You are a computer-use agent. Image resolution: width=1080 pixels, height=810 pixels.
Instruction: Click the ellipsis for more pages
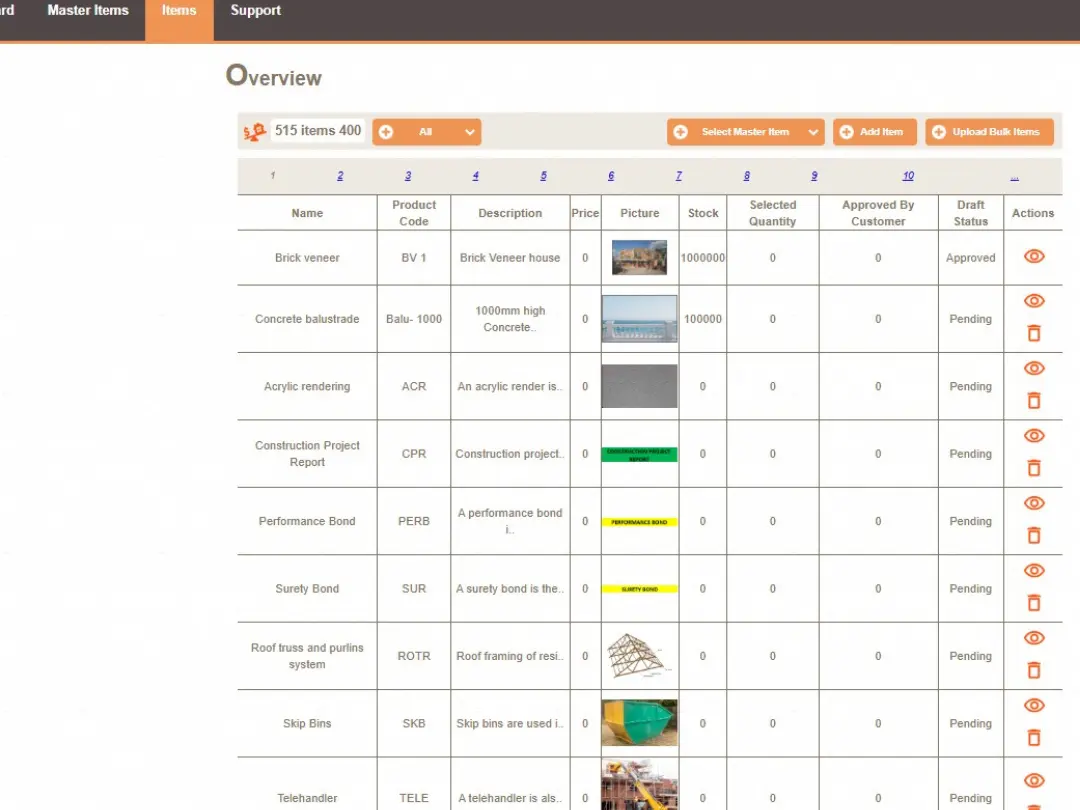[x=1014, y=176]
